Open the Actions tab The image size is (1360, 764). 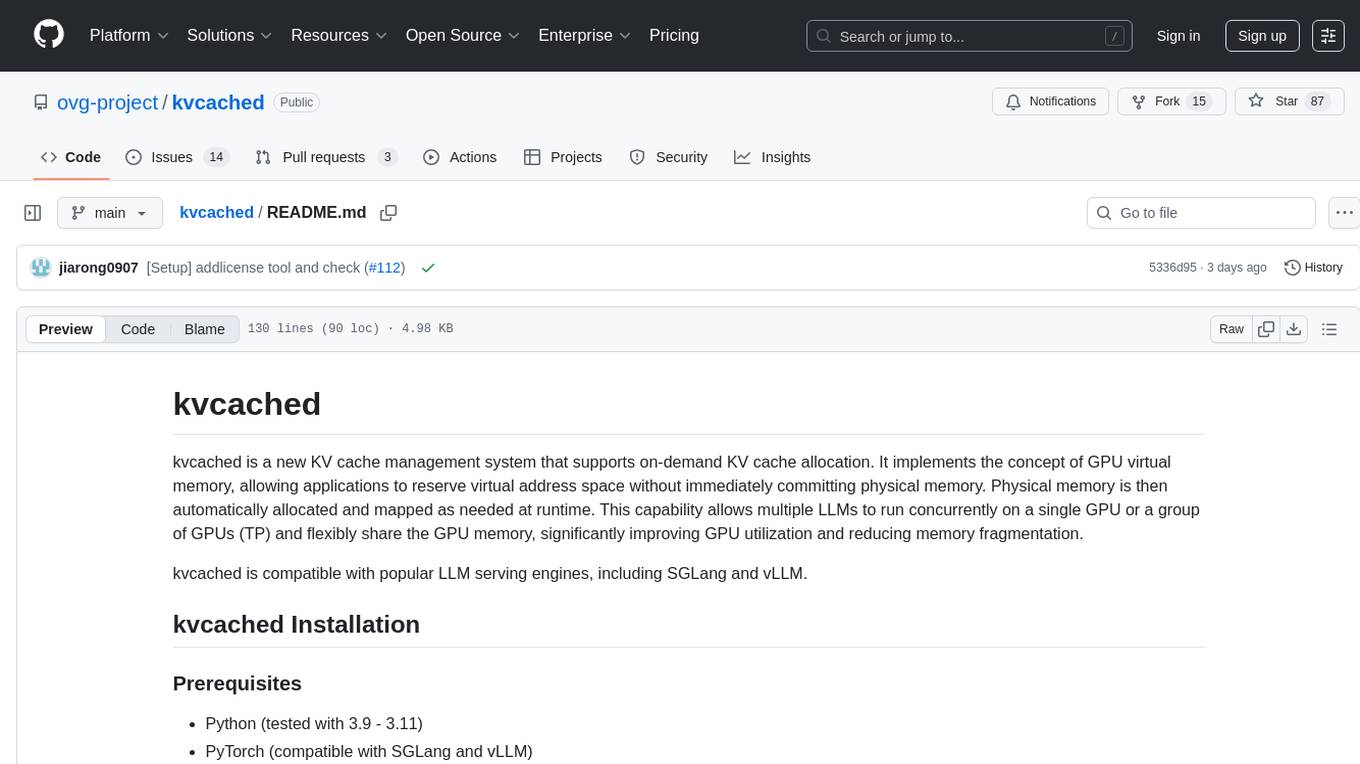pyautogui.click(x=460, y=157)
